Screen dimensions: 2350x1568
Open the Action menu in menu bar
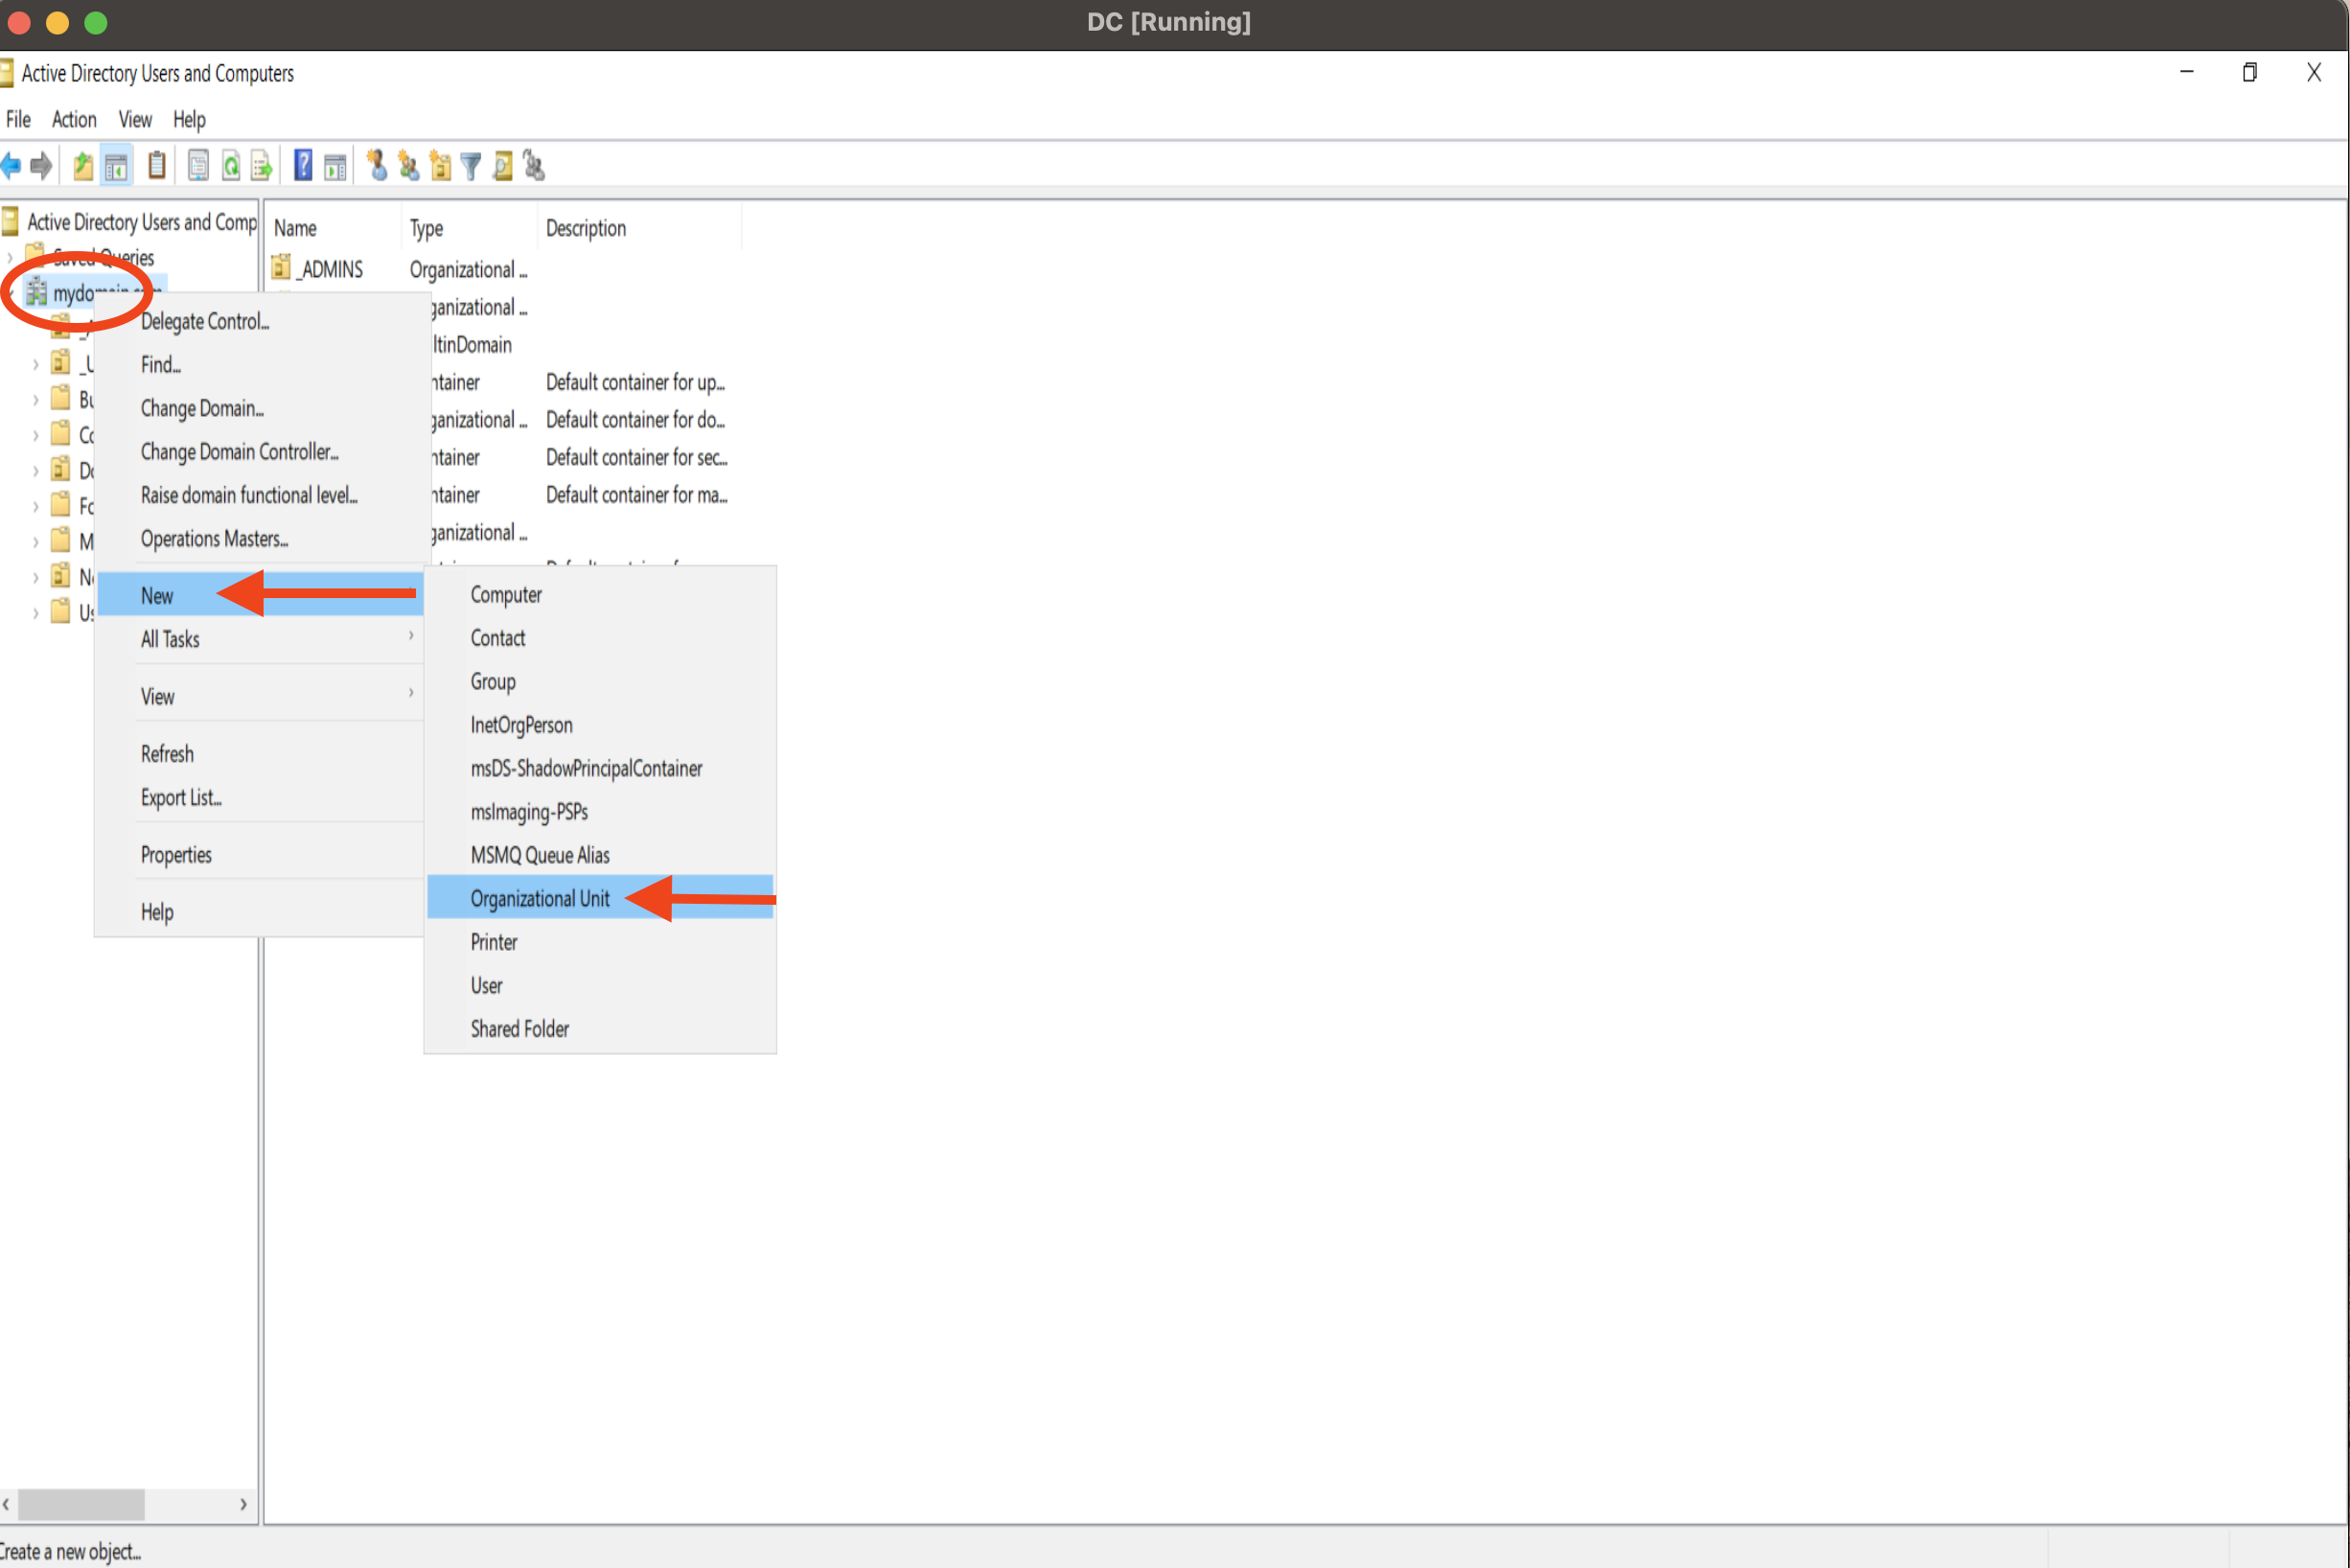(74, 119)
